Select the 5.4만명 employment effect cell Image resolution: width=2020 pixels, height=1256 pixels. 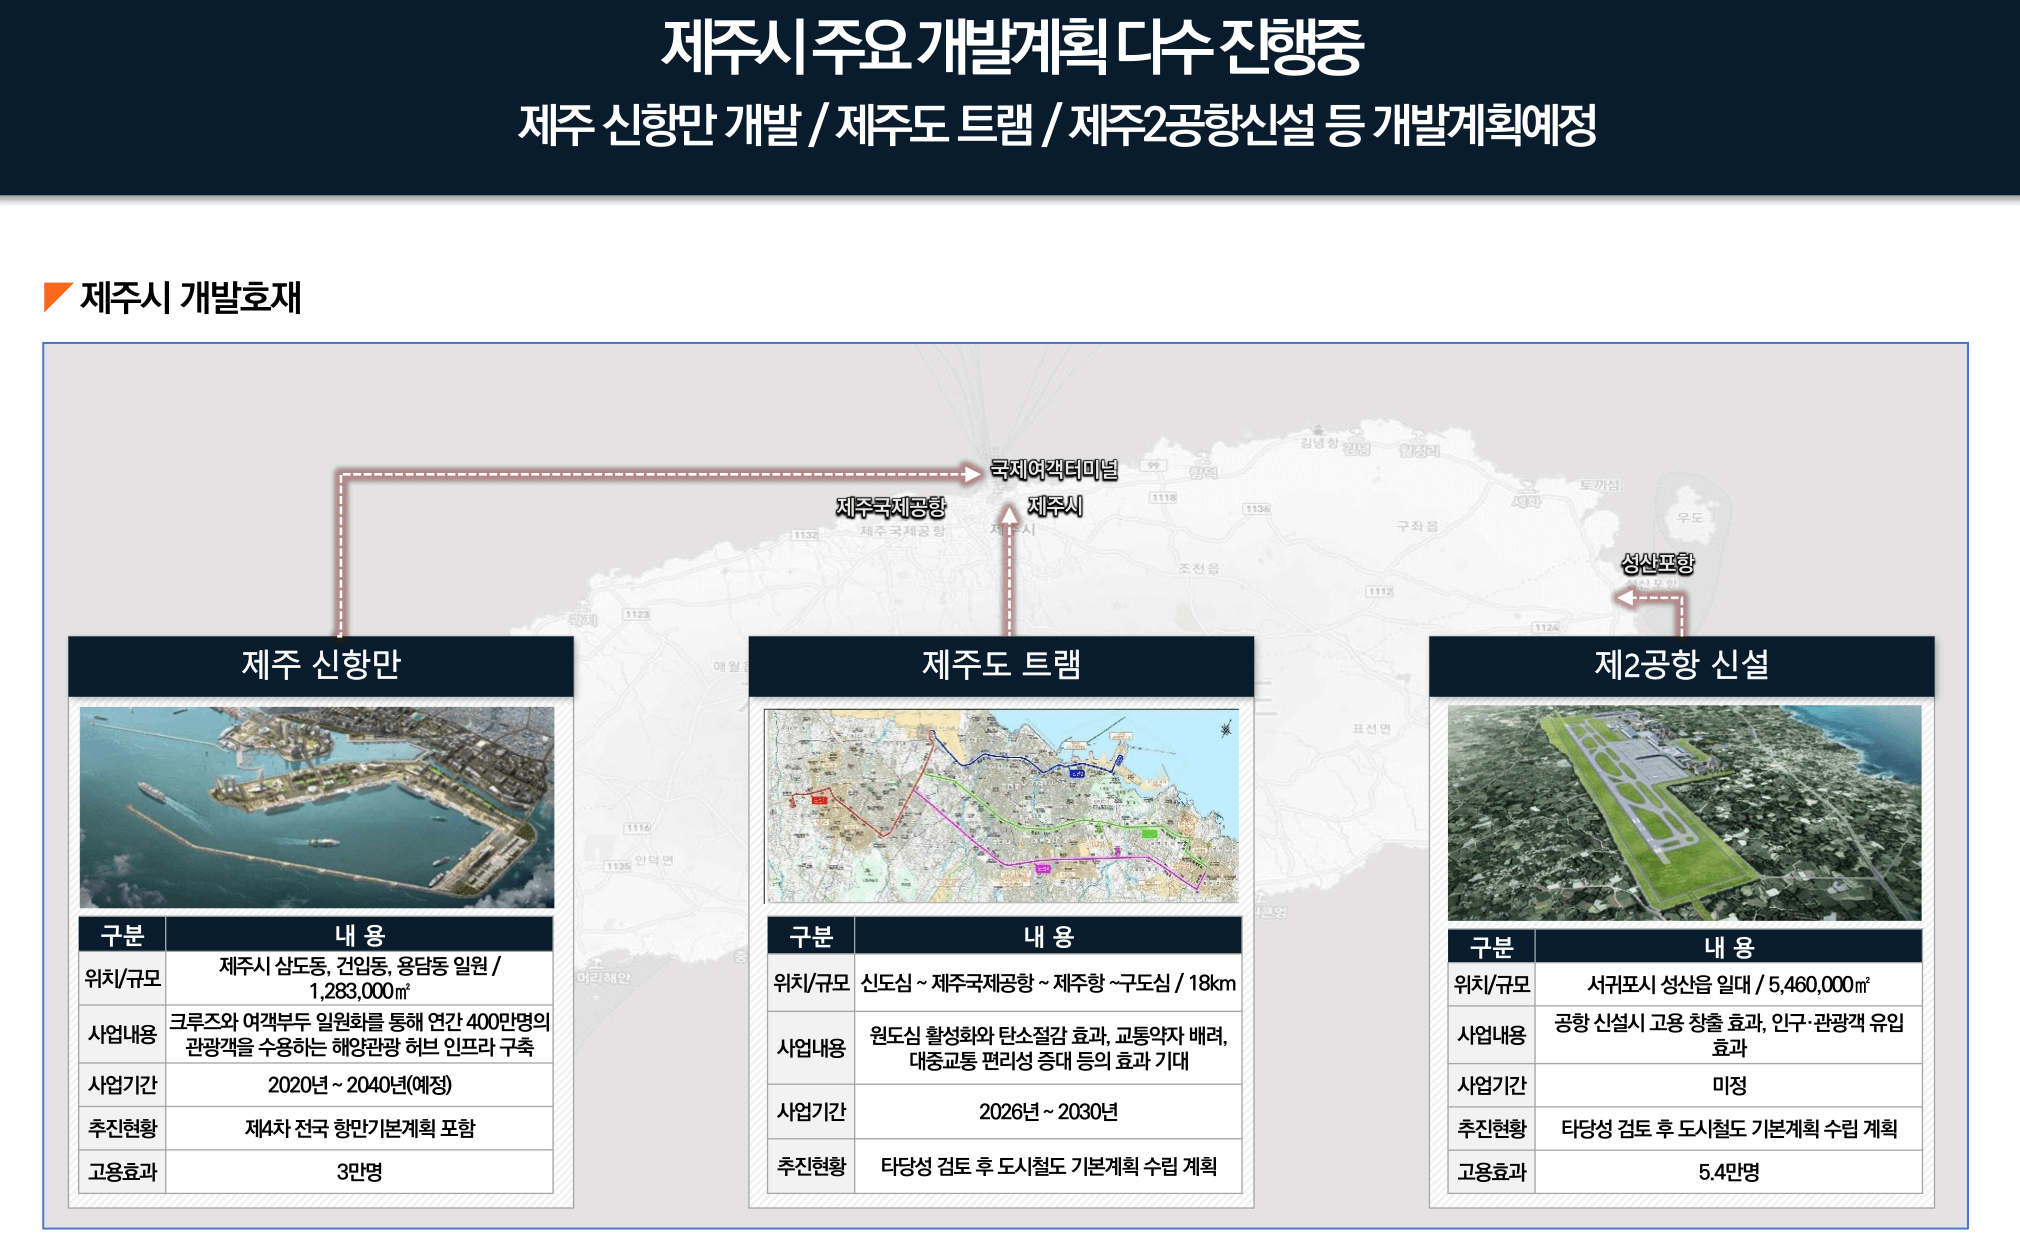tap(1728, 1172)
